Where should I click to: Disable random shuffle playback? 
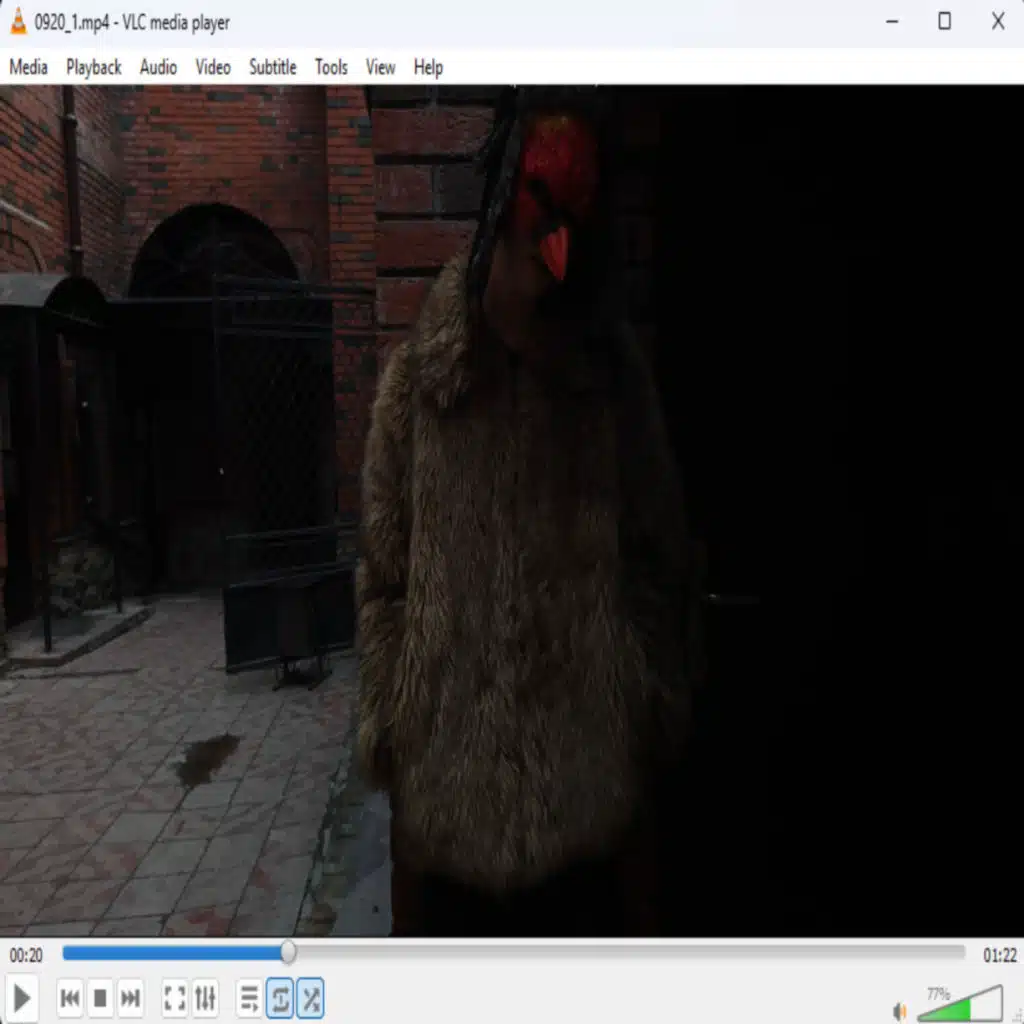(x=311, y=998)
